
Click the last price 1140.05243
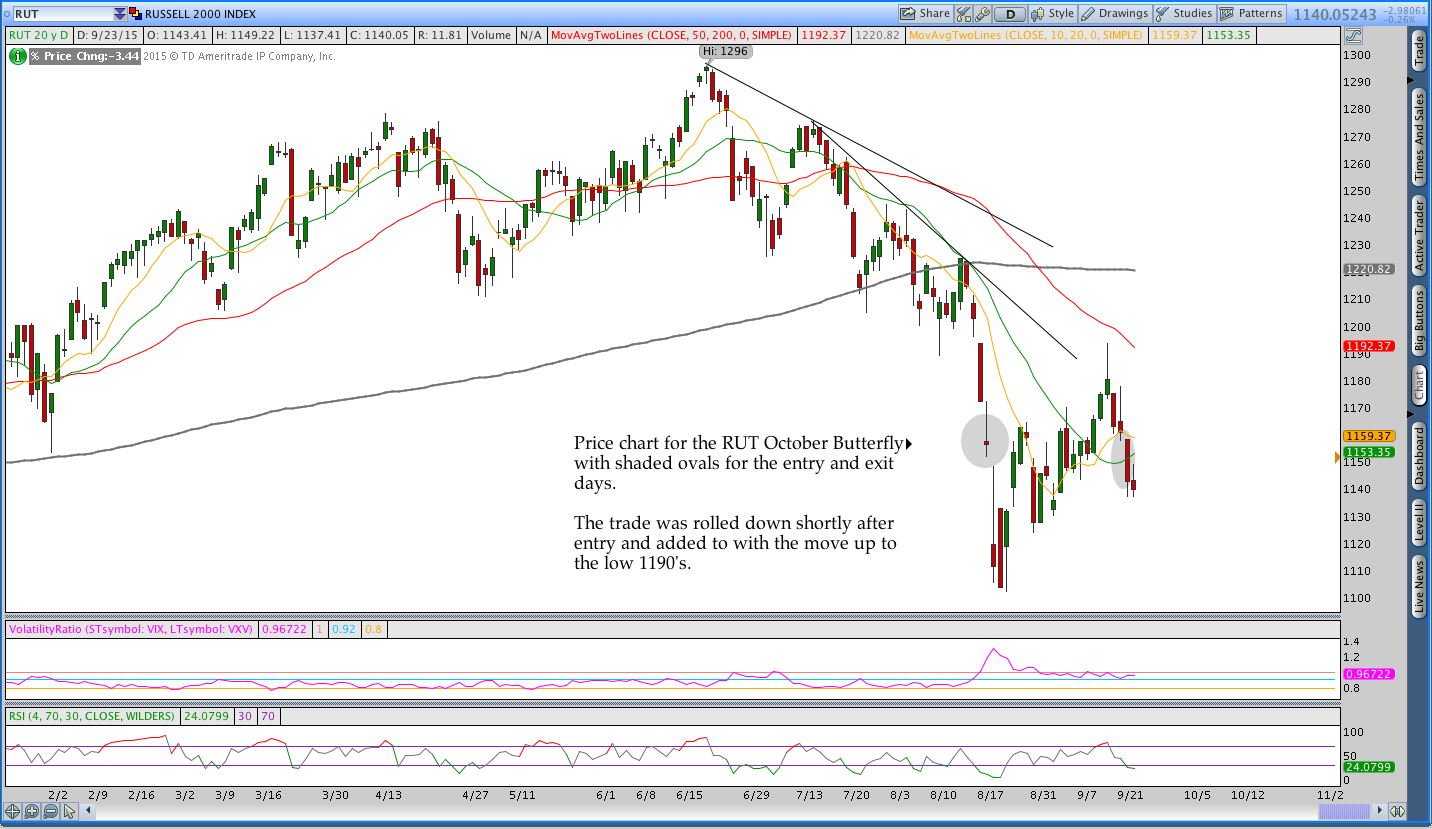[1335, 14]
